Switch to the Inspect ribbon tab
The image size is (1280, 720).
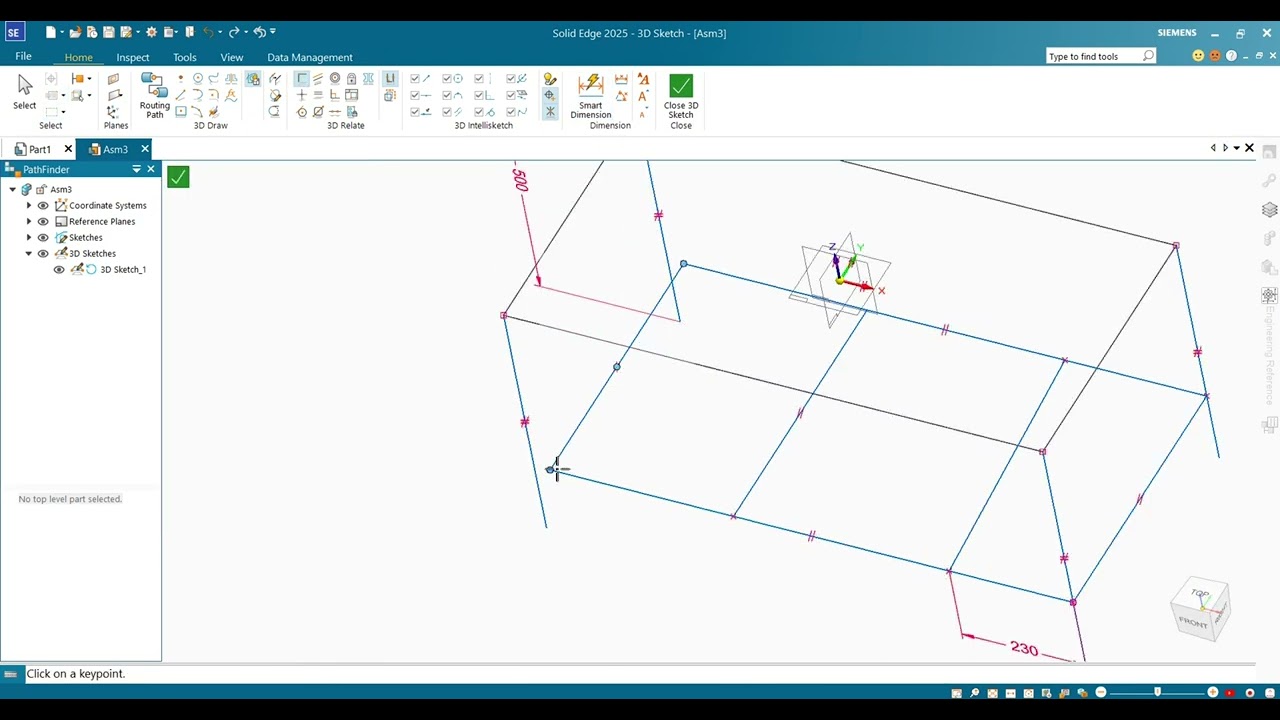tap(132, 57)
